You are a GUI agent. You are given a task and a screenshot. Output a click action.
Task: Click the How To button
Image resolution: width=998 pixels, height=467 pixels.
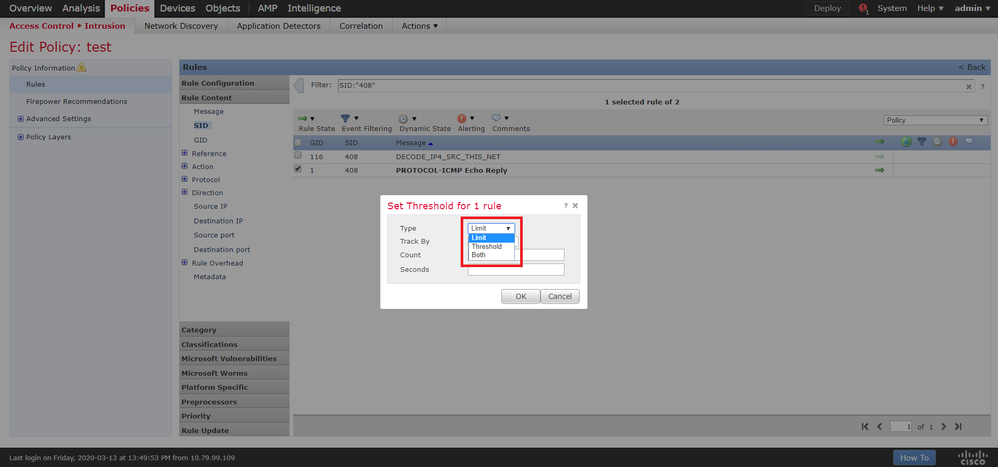[914, 457]
